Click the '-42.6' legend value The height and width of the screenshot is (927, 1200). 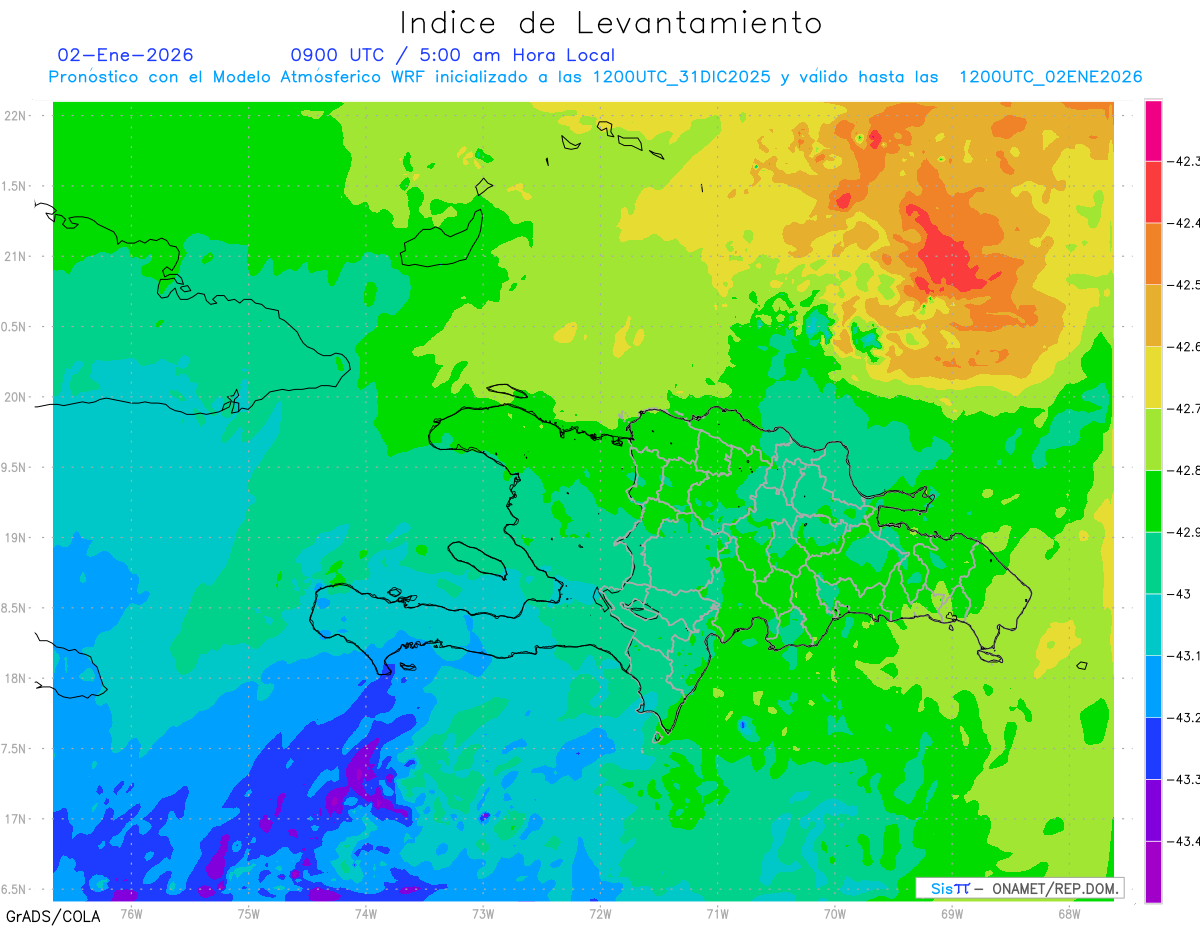tap(1185, 347)
